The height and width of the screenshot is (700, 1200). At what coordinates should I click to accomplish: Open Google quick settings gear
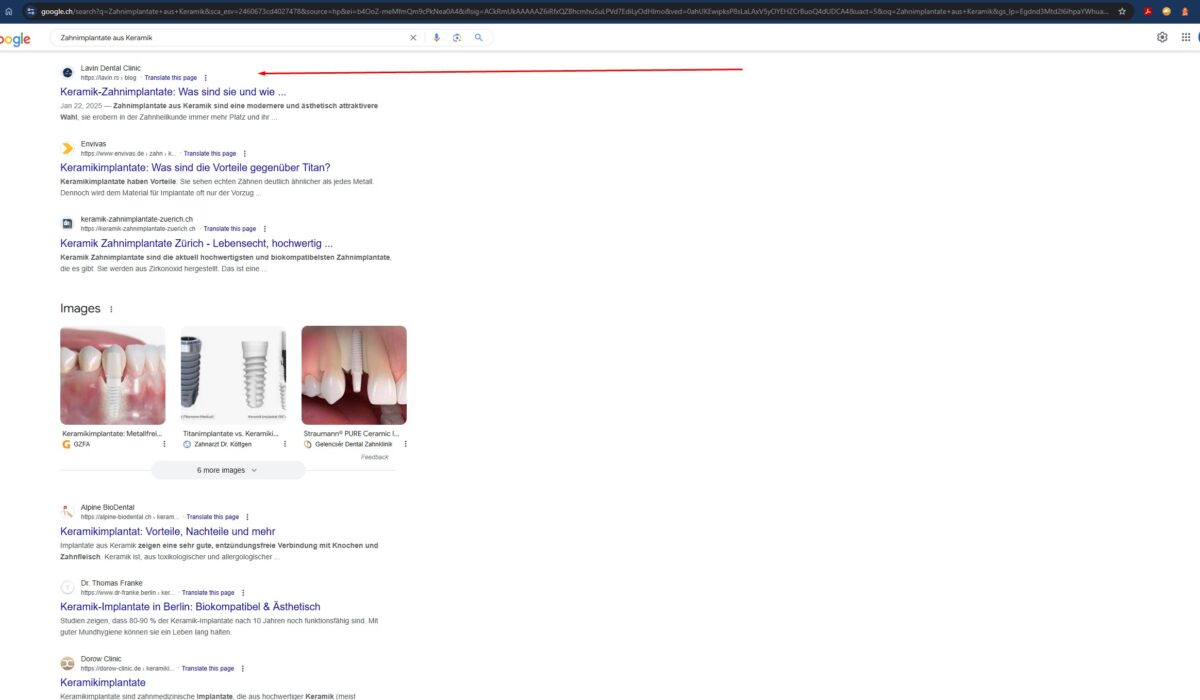[1162, 37]
